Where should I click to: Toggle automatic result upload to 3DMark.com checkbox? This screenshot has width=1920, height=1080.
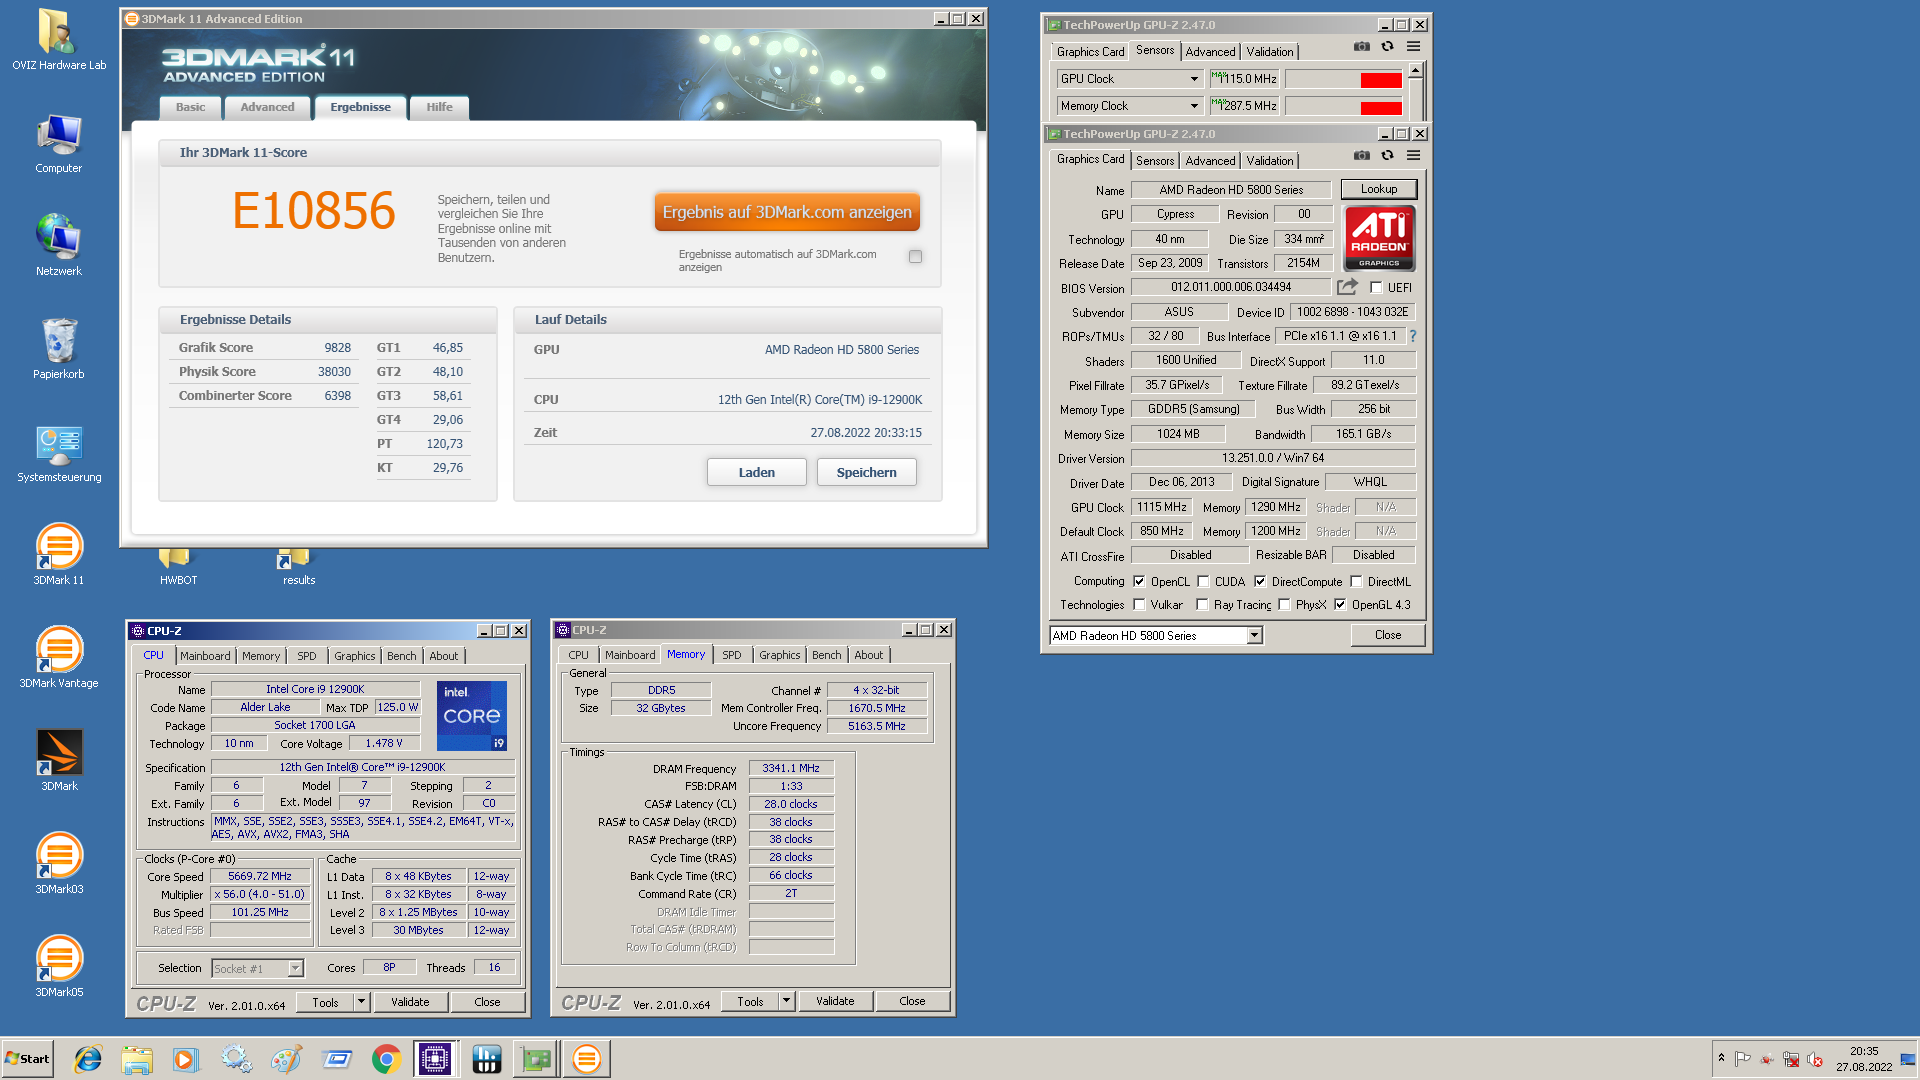click(x=915, y=257)
